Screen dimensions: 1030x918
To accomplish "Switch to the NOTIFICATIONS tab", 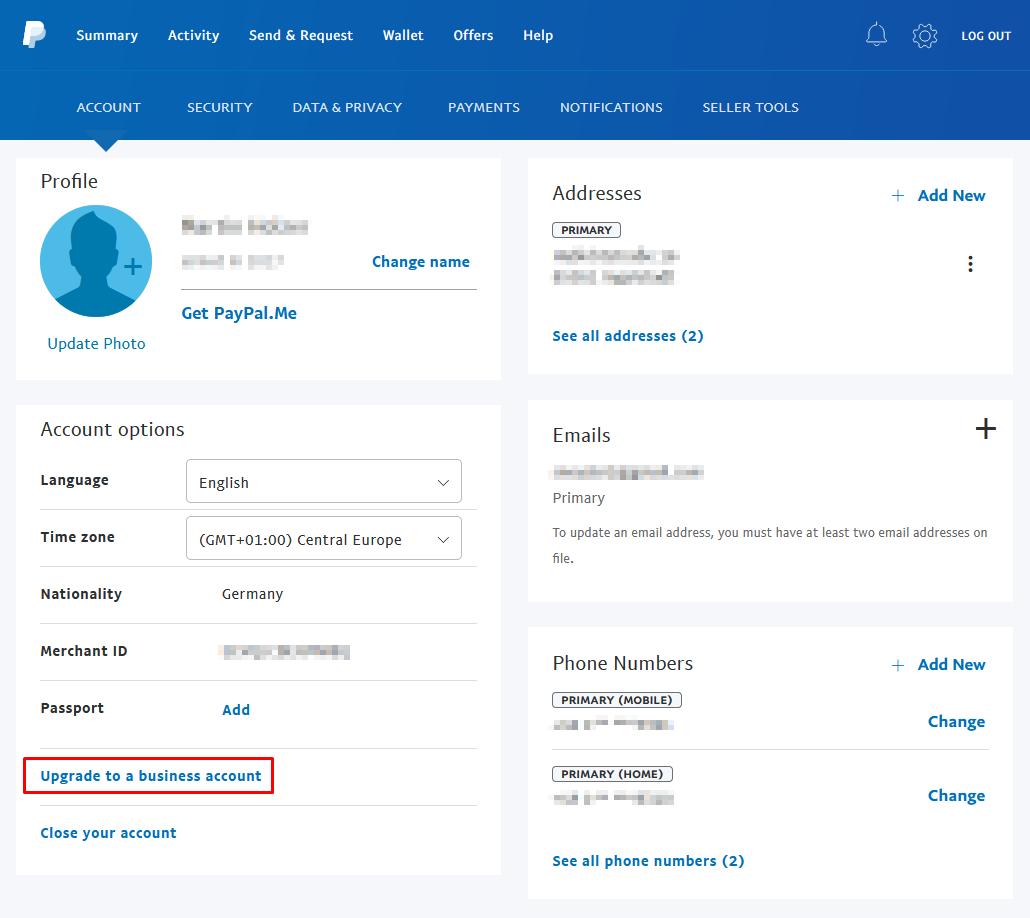I will (x=611, y=107).
